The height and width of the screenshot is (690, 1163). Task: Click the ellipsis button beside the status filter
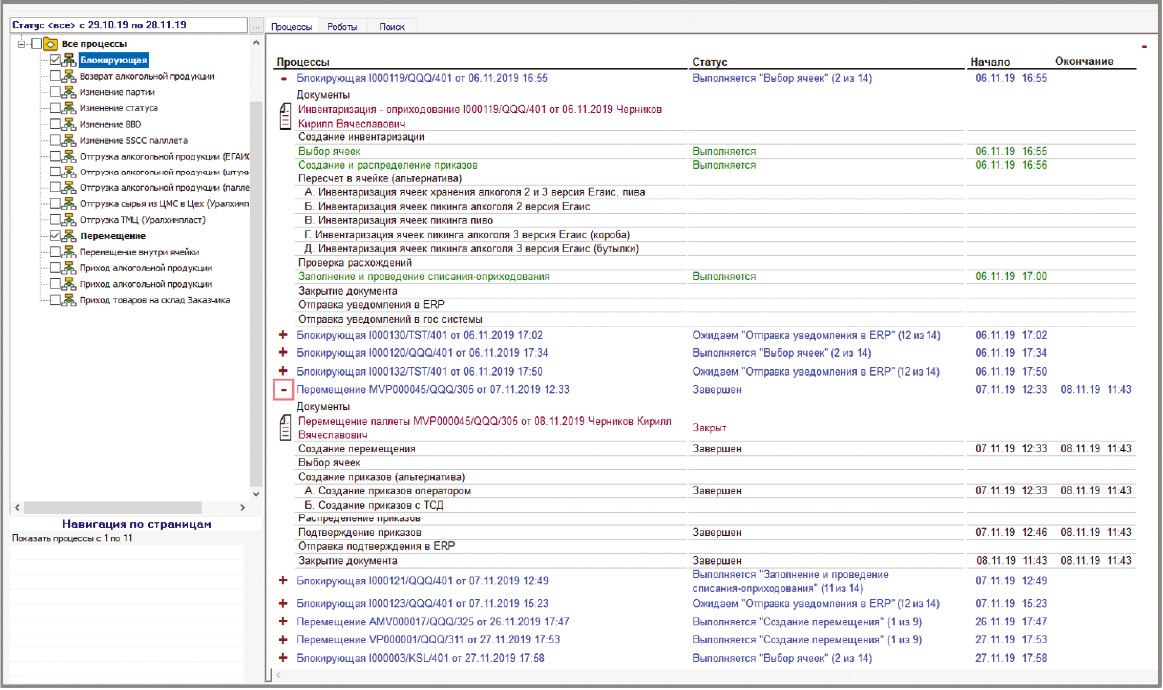tap(256, 25)
